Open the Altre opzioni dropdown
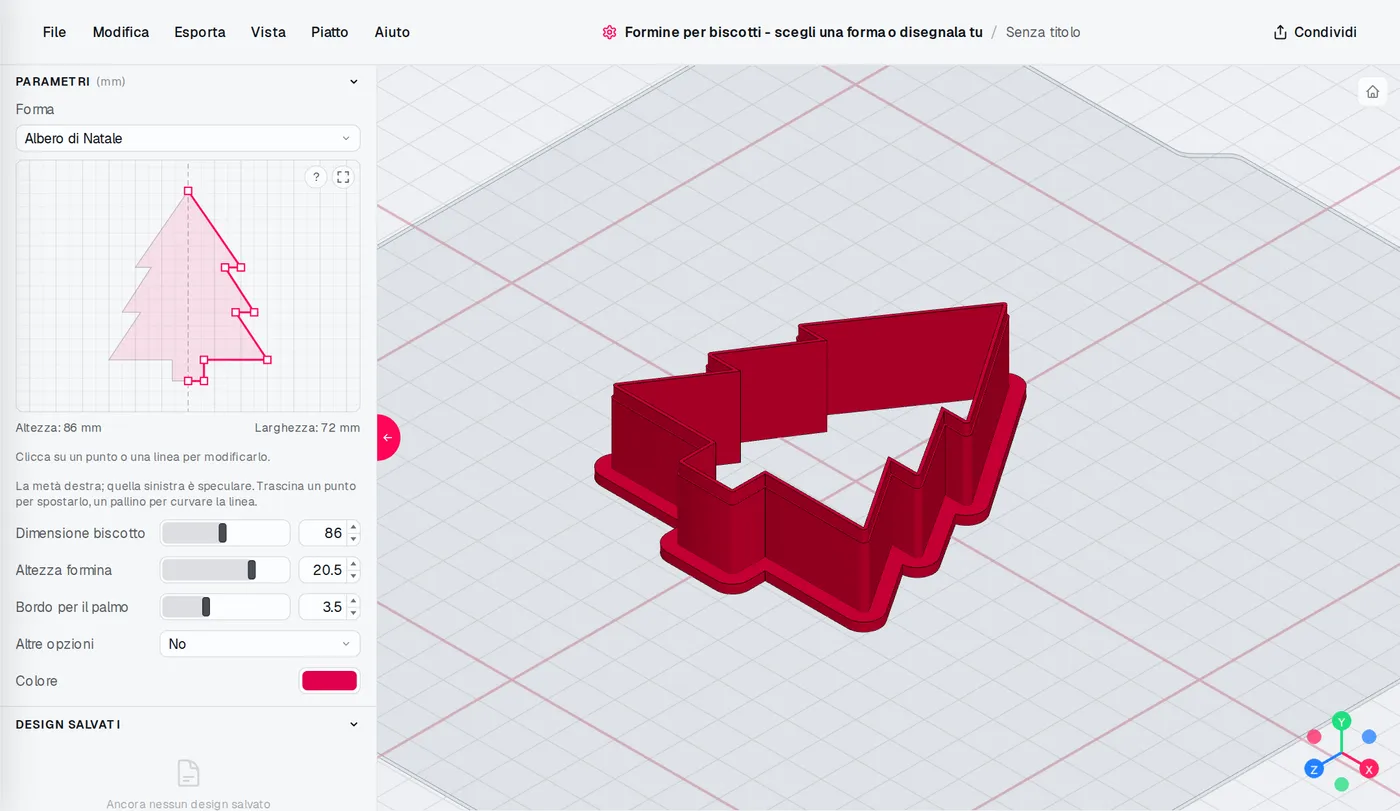Image resolution: width=1400 pixels, height=811 pixels. [260, 644]
